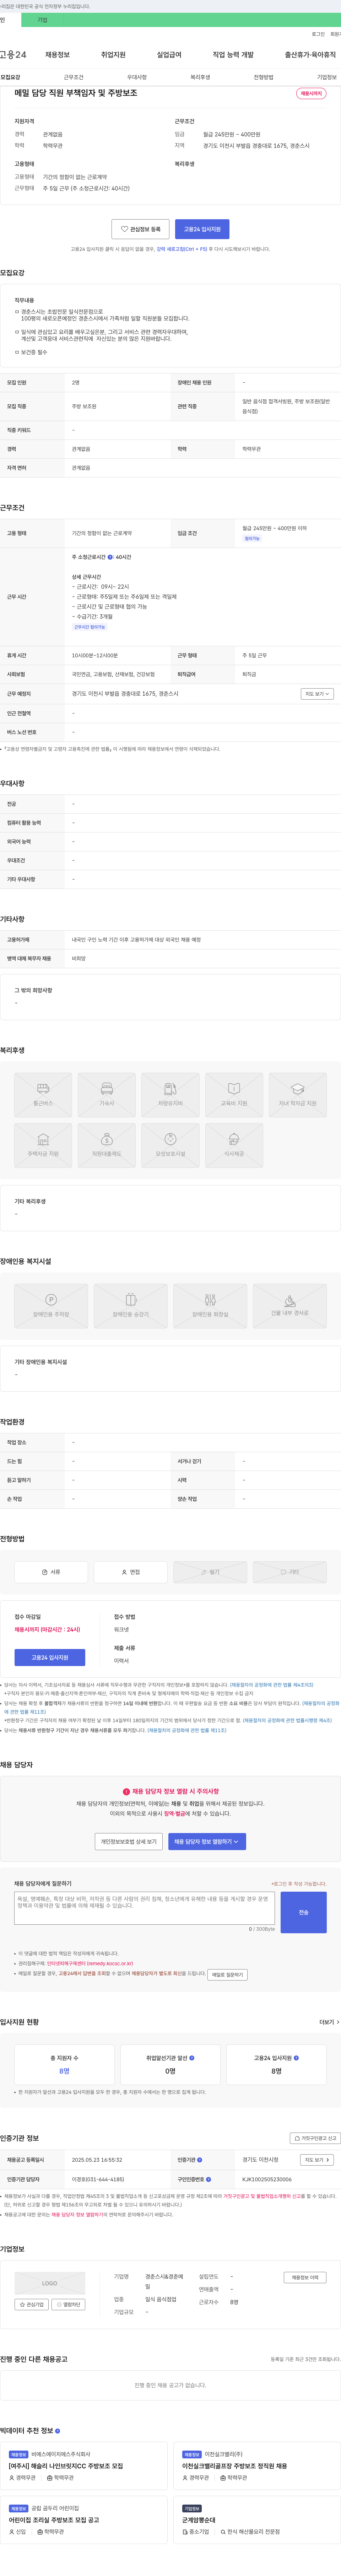The width and height of the screenshot is (341, 2576).
Task: Click the 기숙사 welfare icon
Action: coord(107,1095)
